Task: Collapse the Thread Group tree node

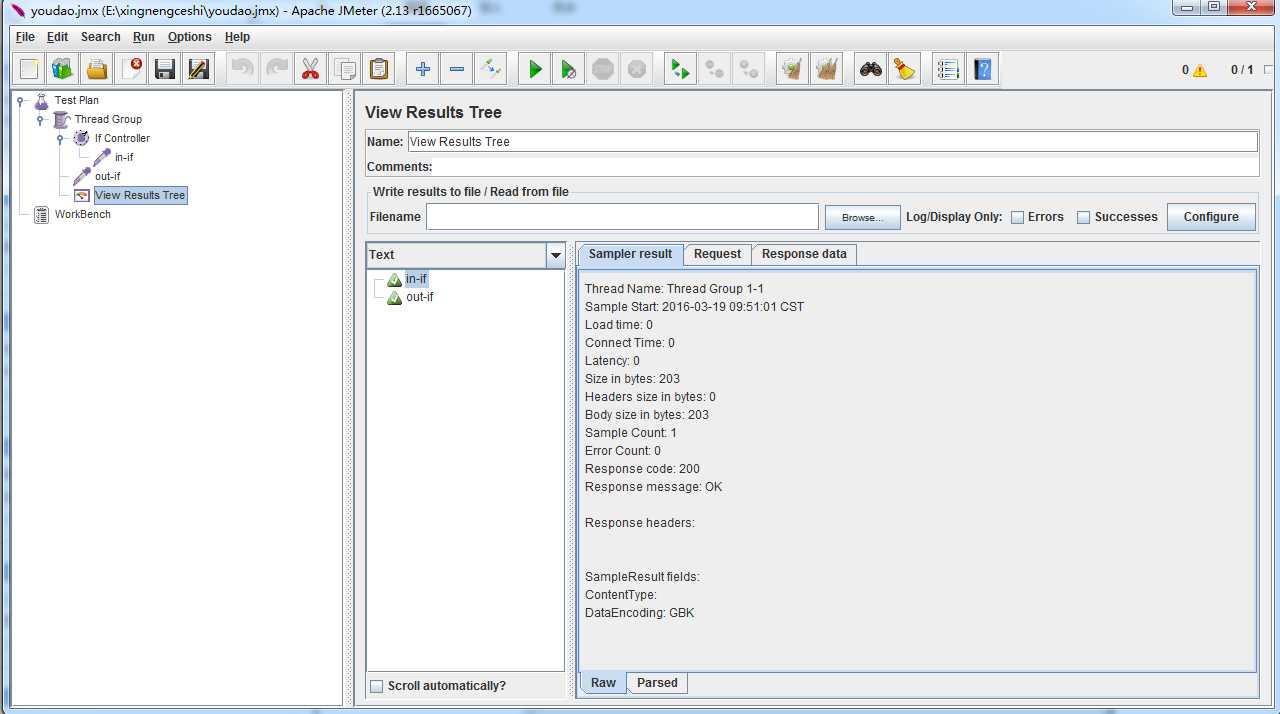Action: coord(40,120)
